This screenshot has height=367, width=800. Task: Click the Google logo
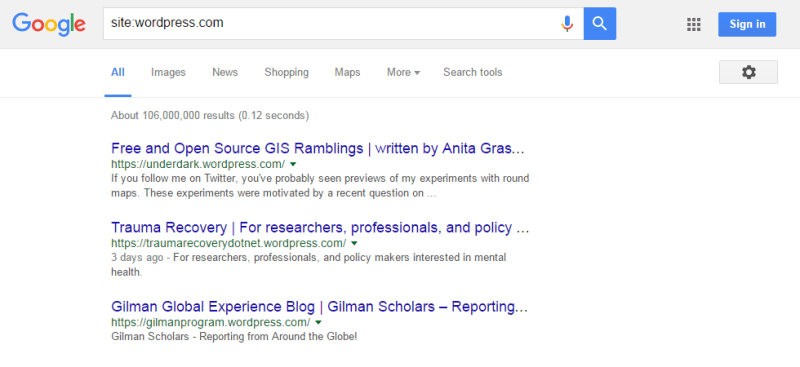point(49,24)
